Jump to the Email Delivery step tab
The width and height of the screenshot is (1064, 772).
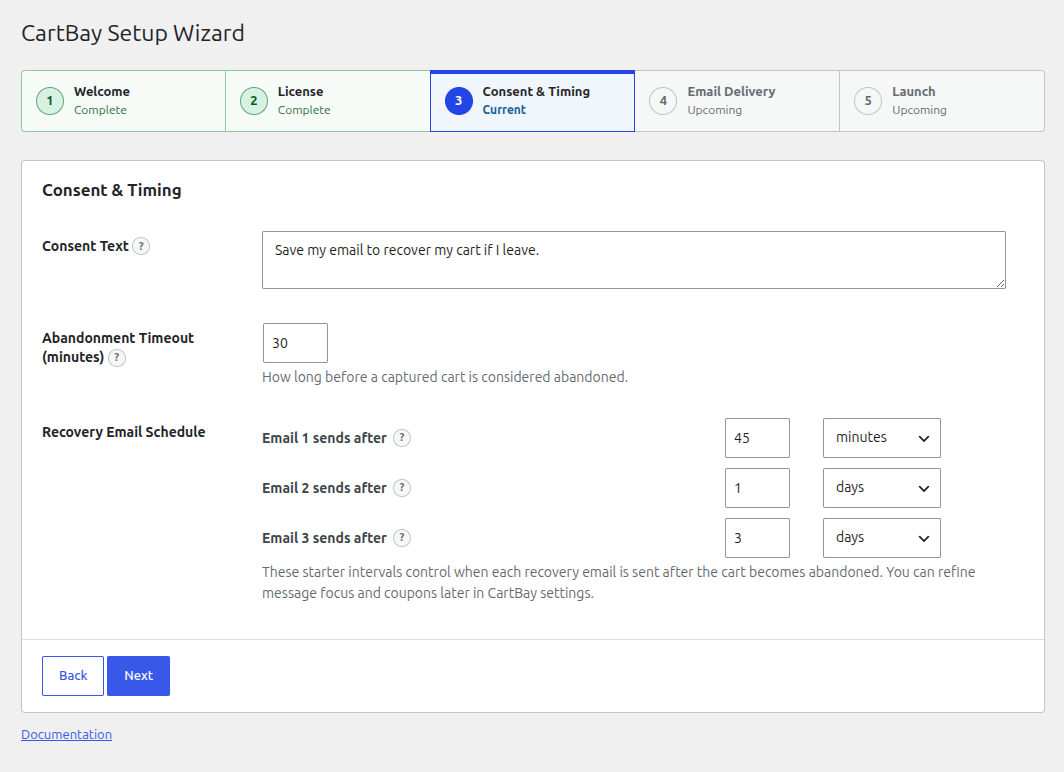[737, 101]
